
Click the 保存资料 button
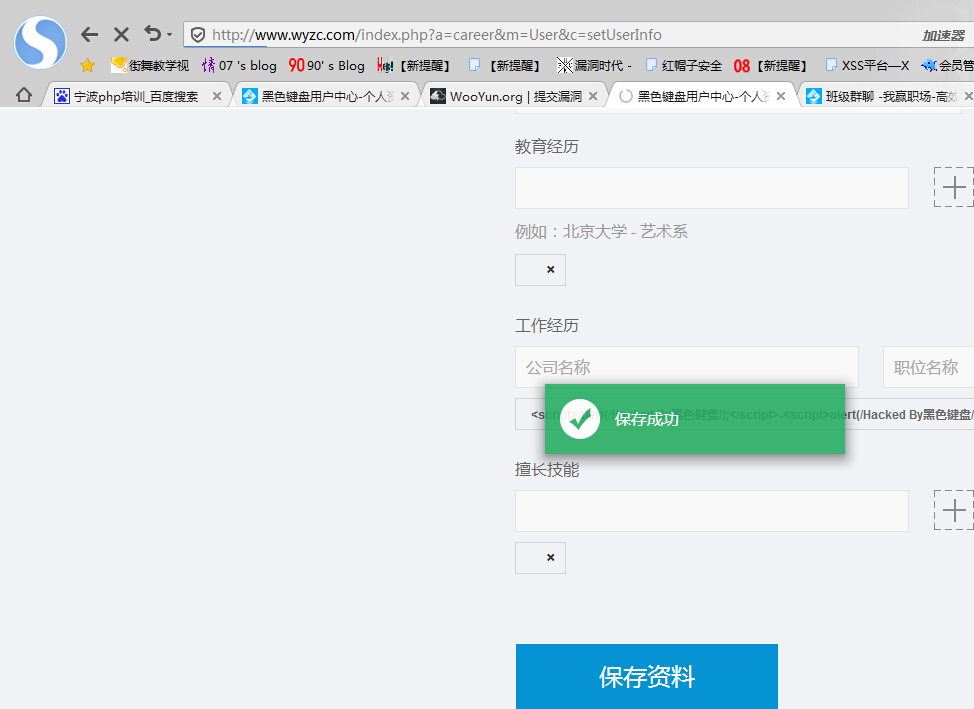[647, 676]
